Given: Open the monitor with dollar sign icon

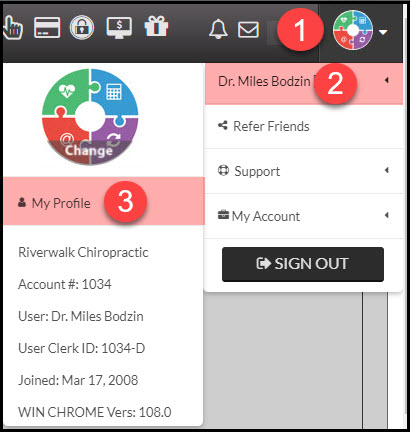Looking at the screenshot, I should tap(119, 27).
